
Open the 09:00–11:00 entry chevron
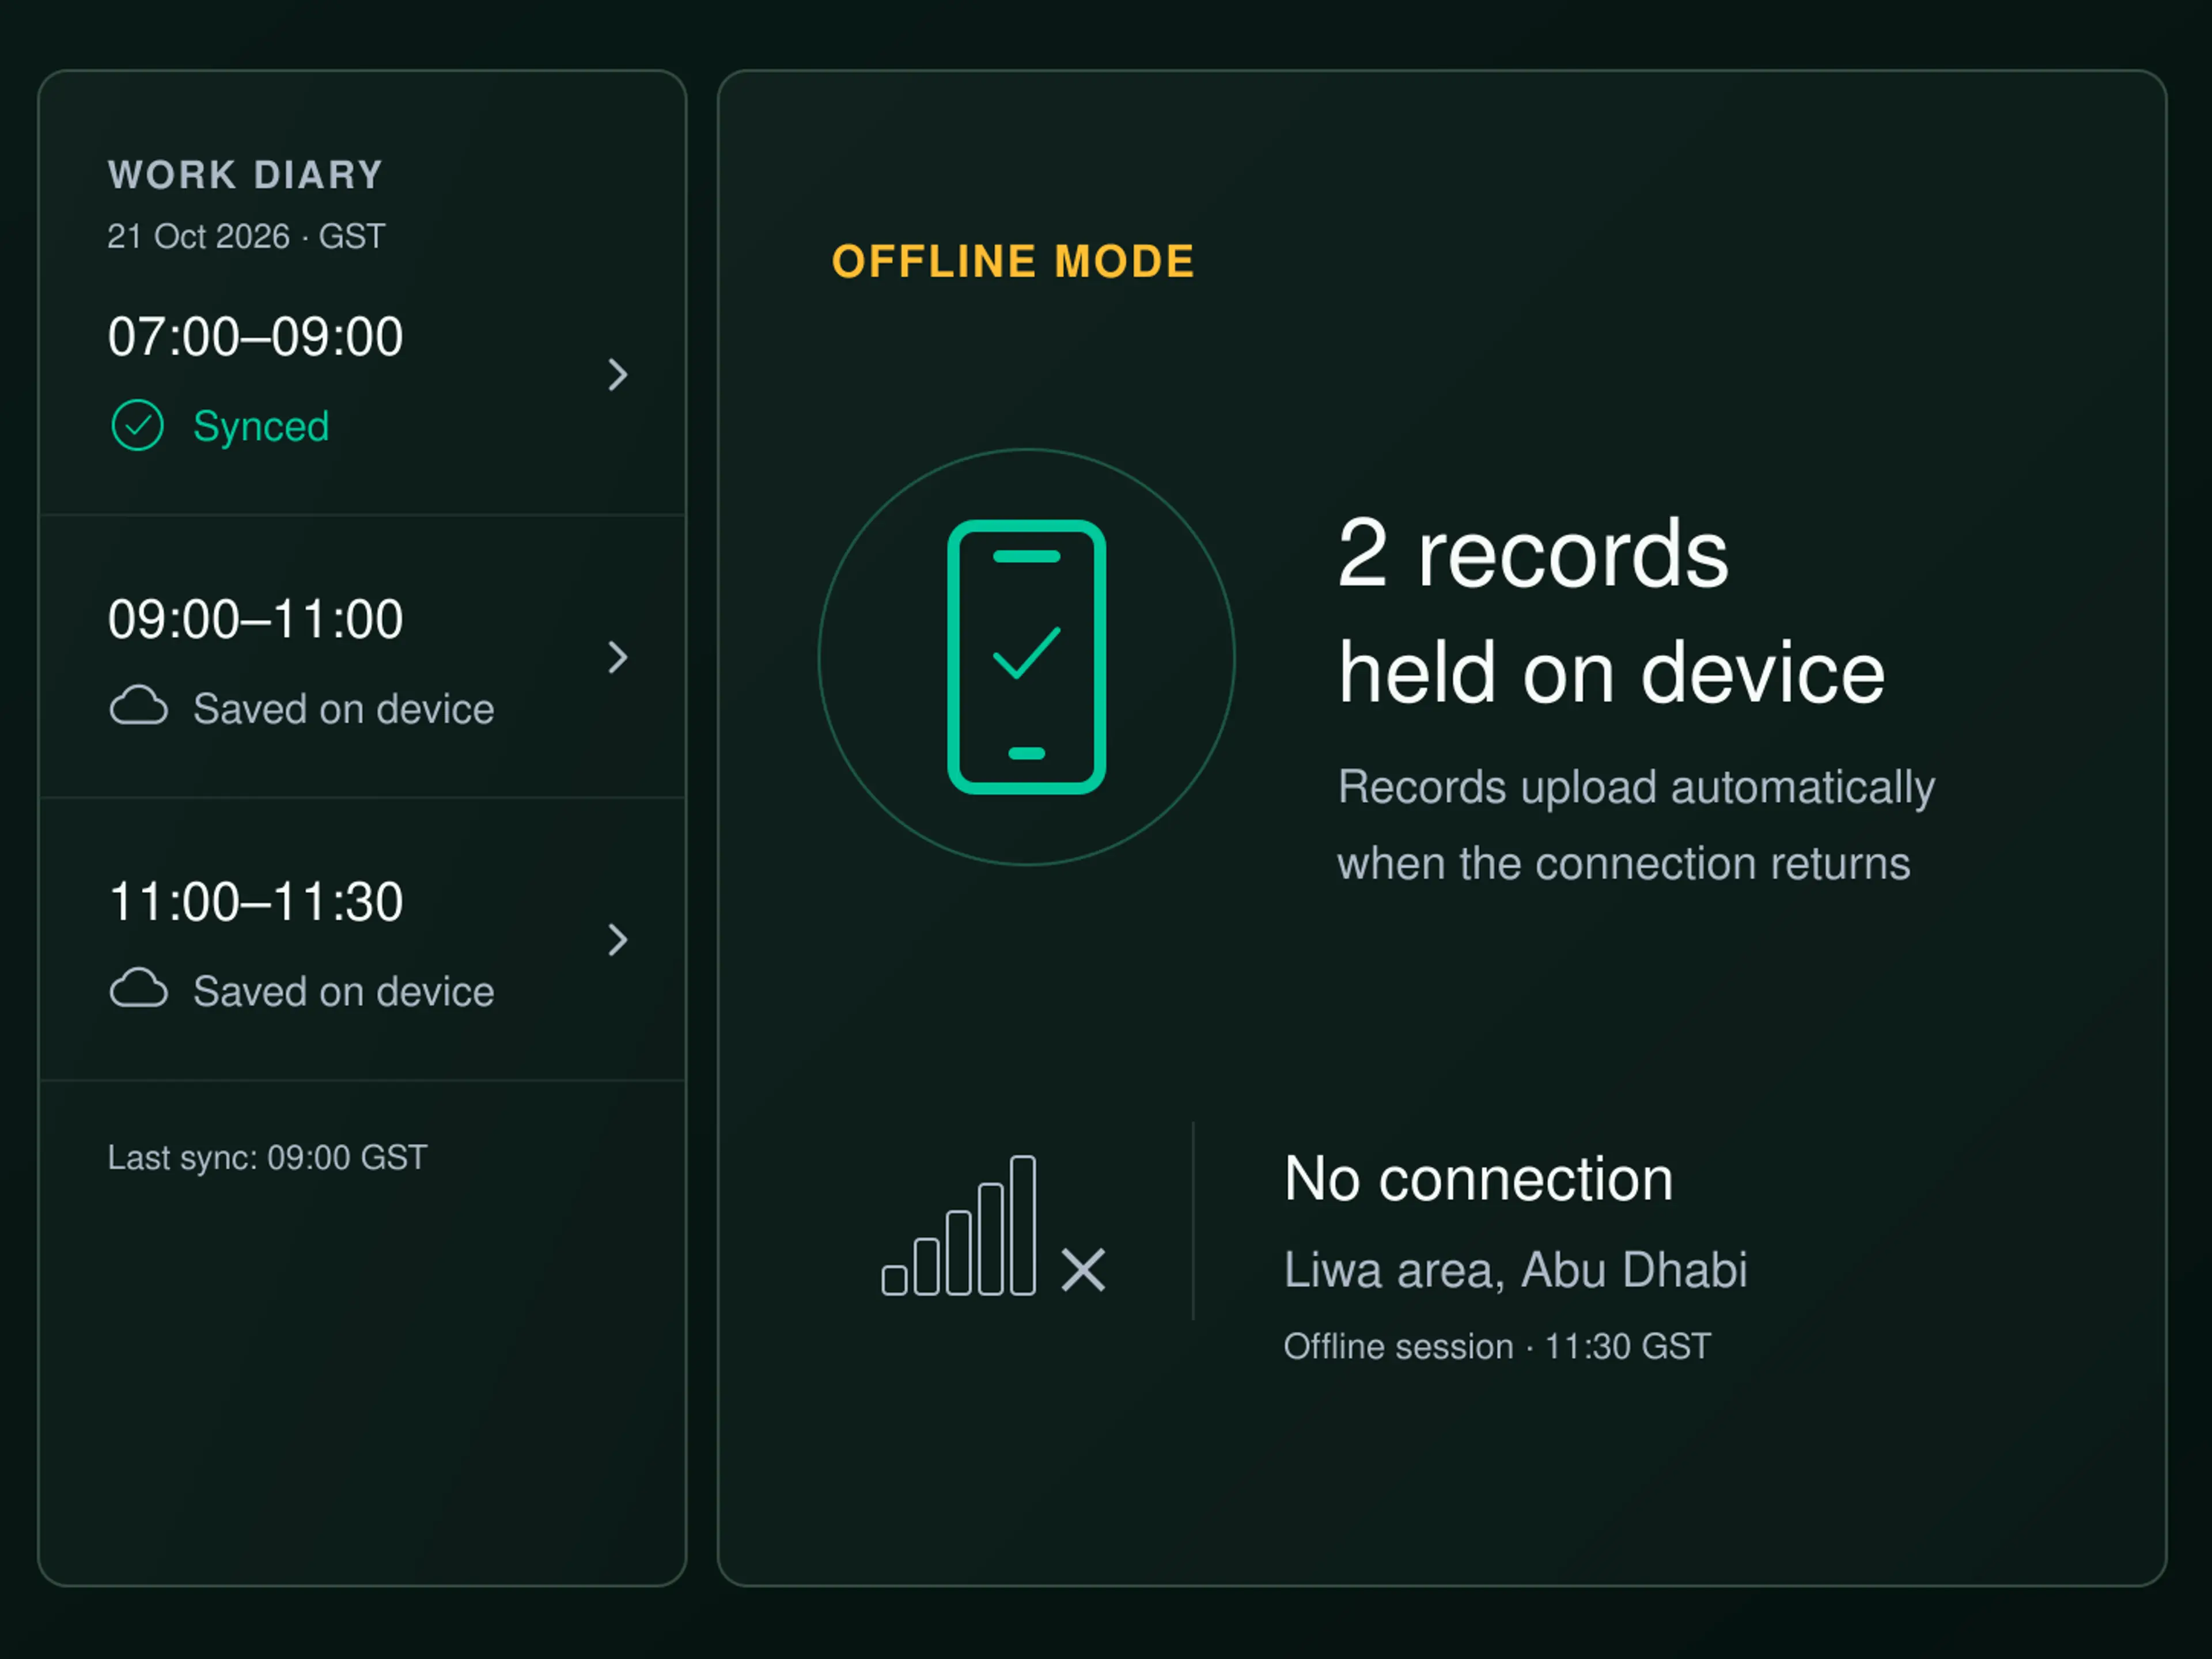coord(618,657)
